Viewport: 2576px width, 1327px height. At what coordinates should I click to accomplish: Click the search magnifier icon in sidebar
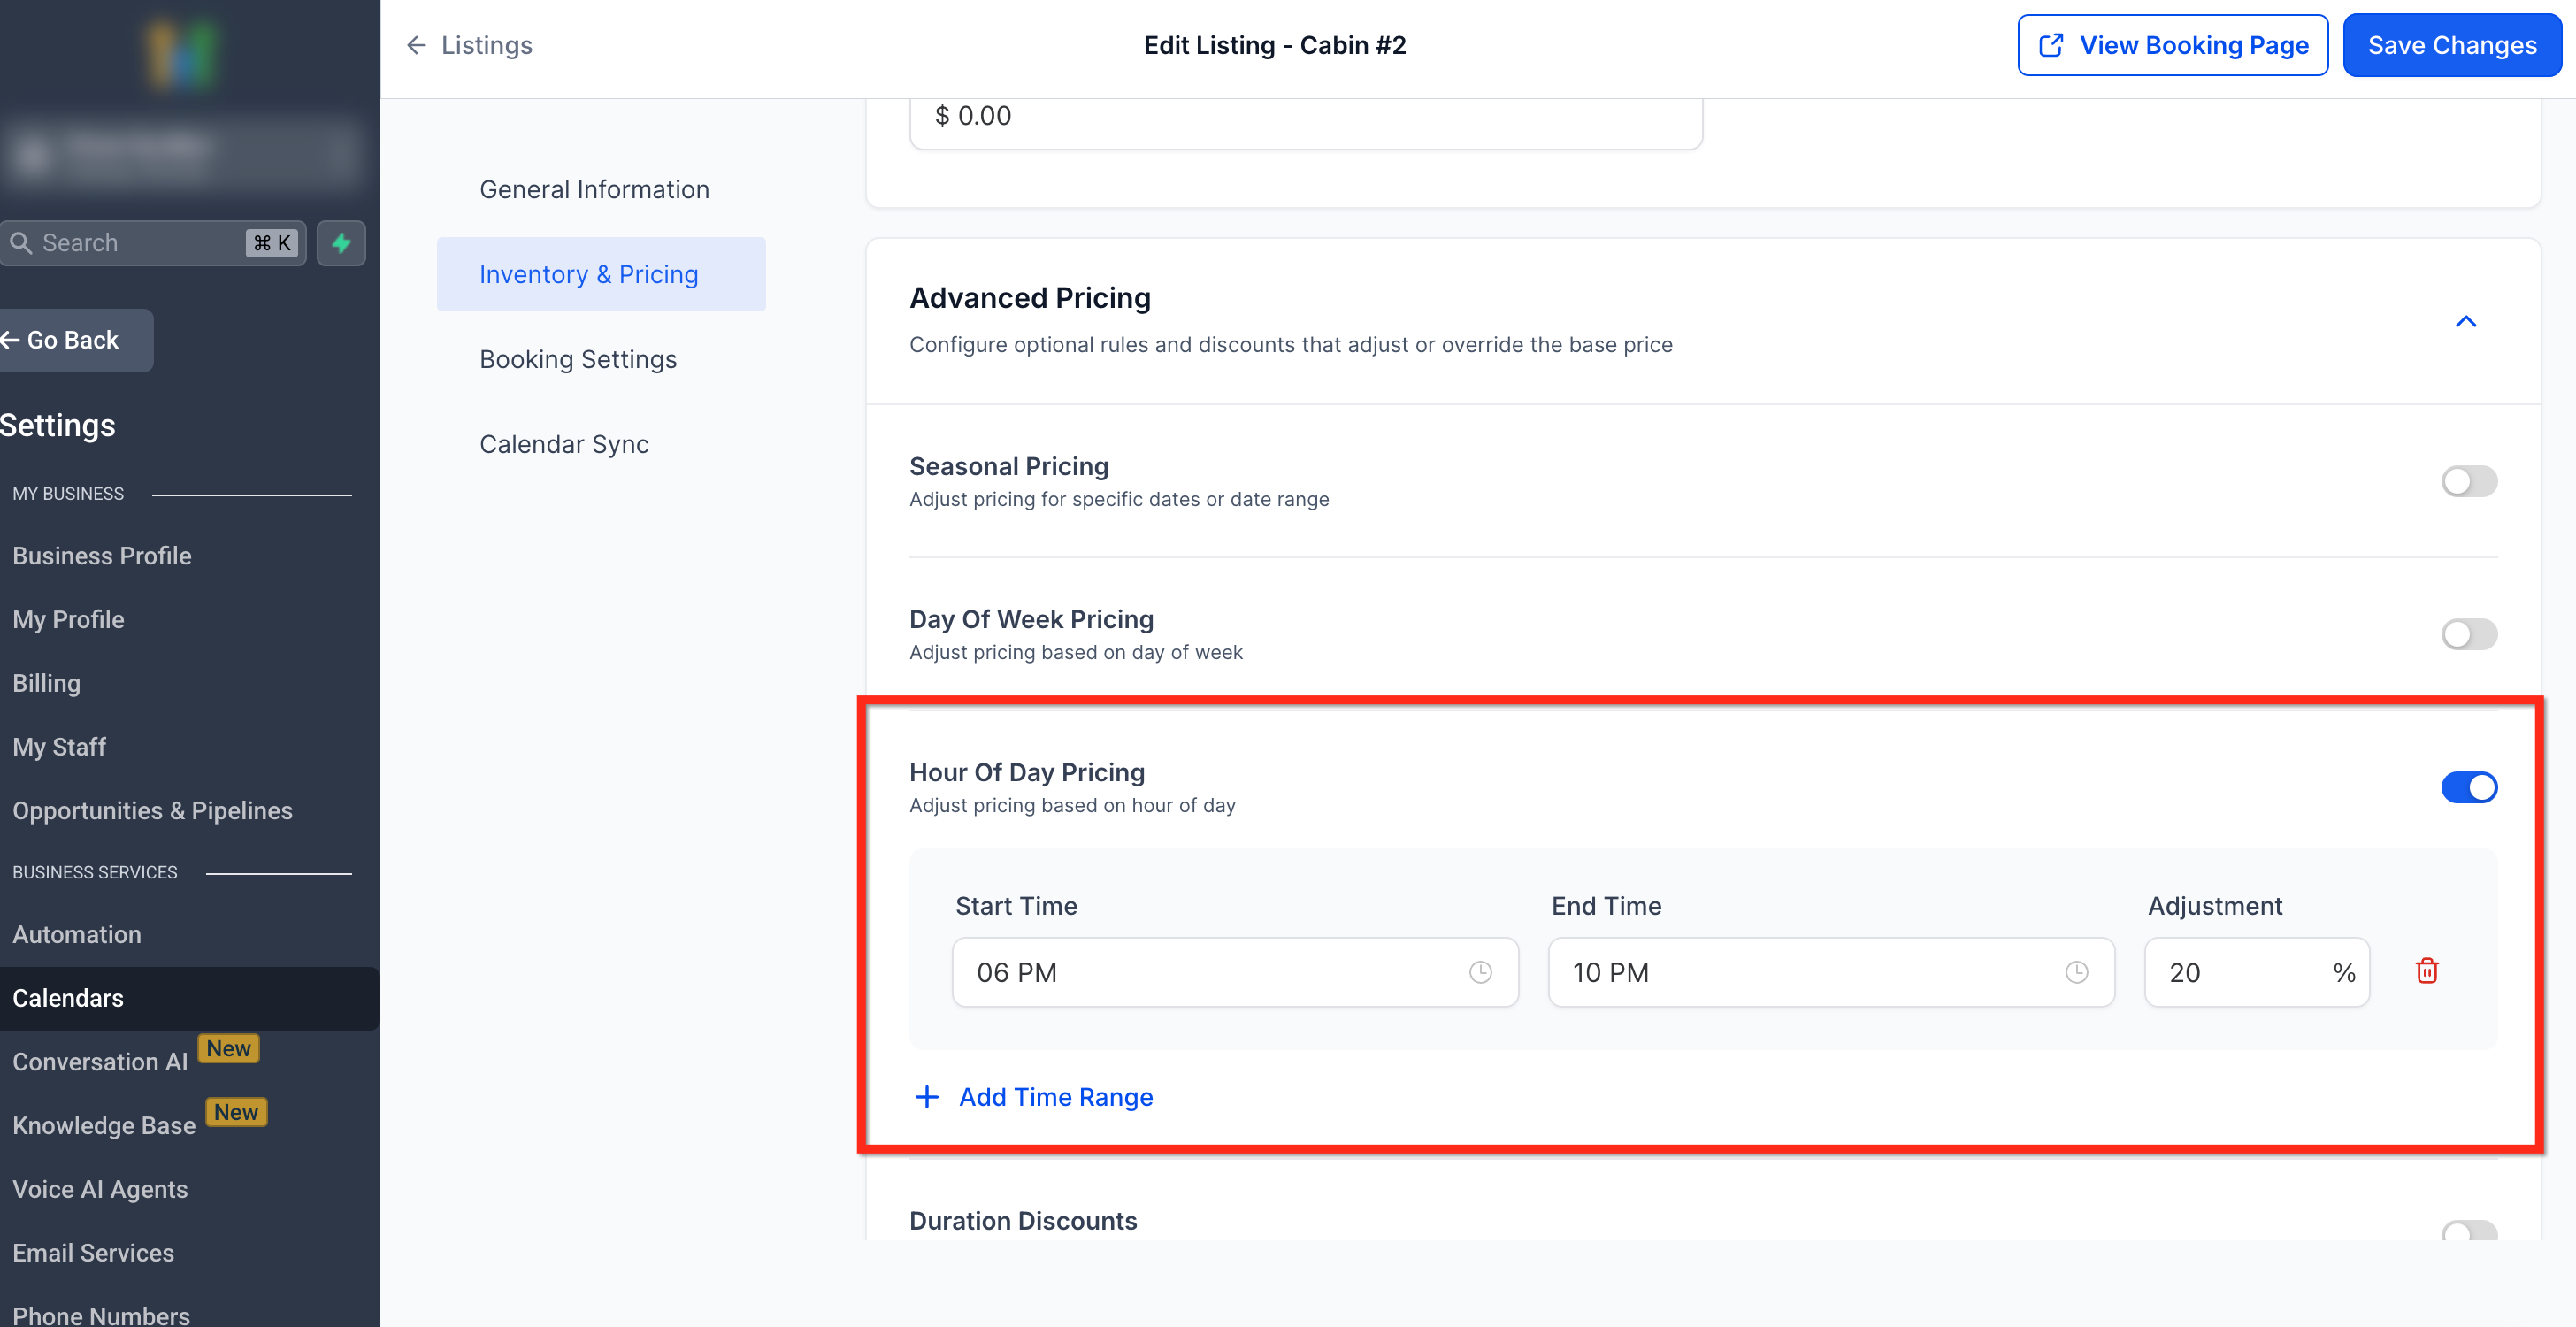tap(21, 243)
